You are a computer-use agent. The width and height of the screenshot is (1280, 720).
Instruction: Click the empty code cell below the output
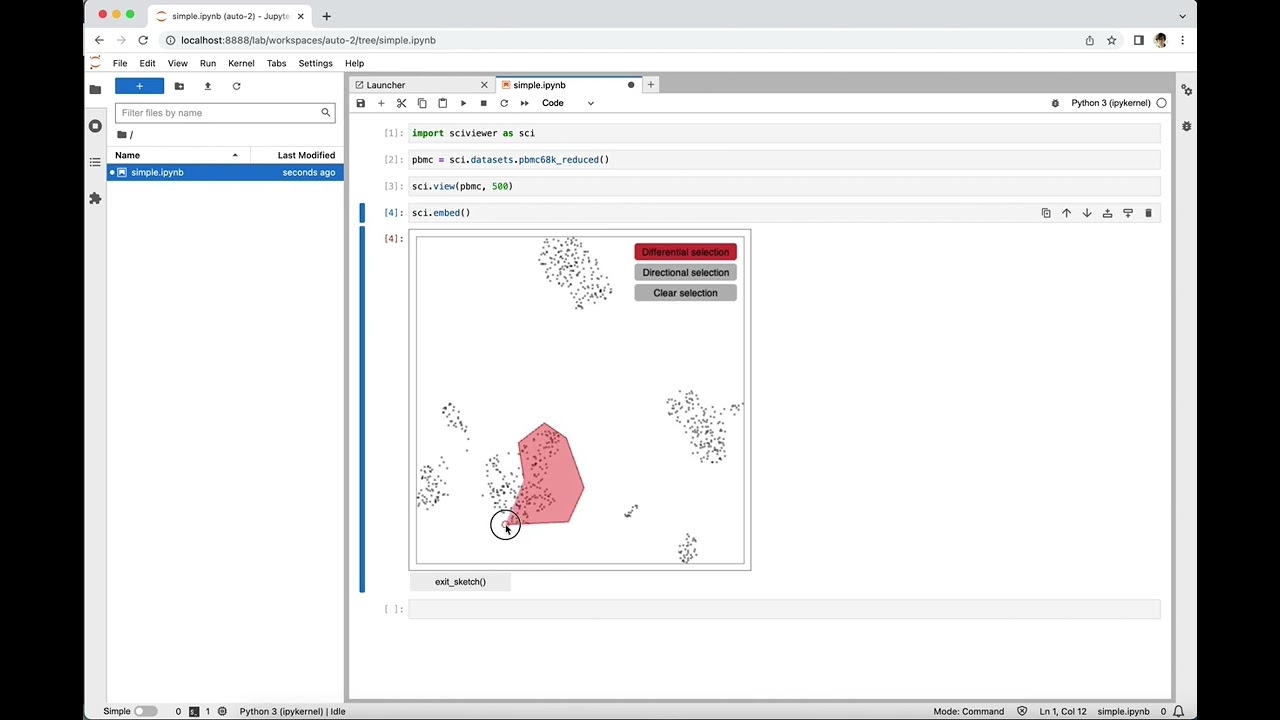(x=784, y=609)
